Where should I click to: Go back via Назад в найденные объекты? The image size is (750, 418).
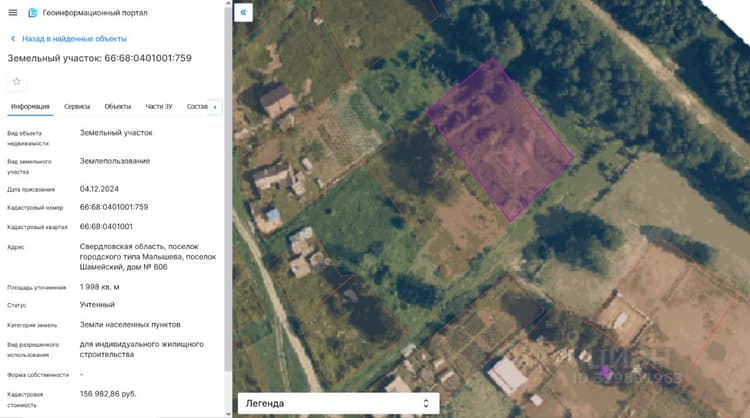(x=74, y=39)
